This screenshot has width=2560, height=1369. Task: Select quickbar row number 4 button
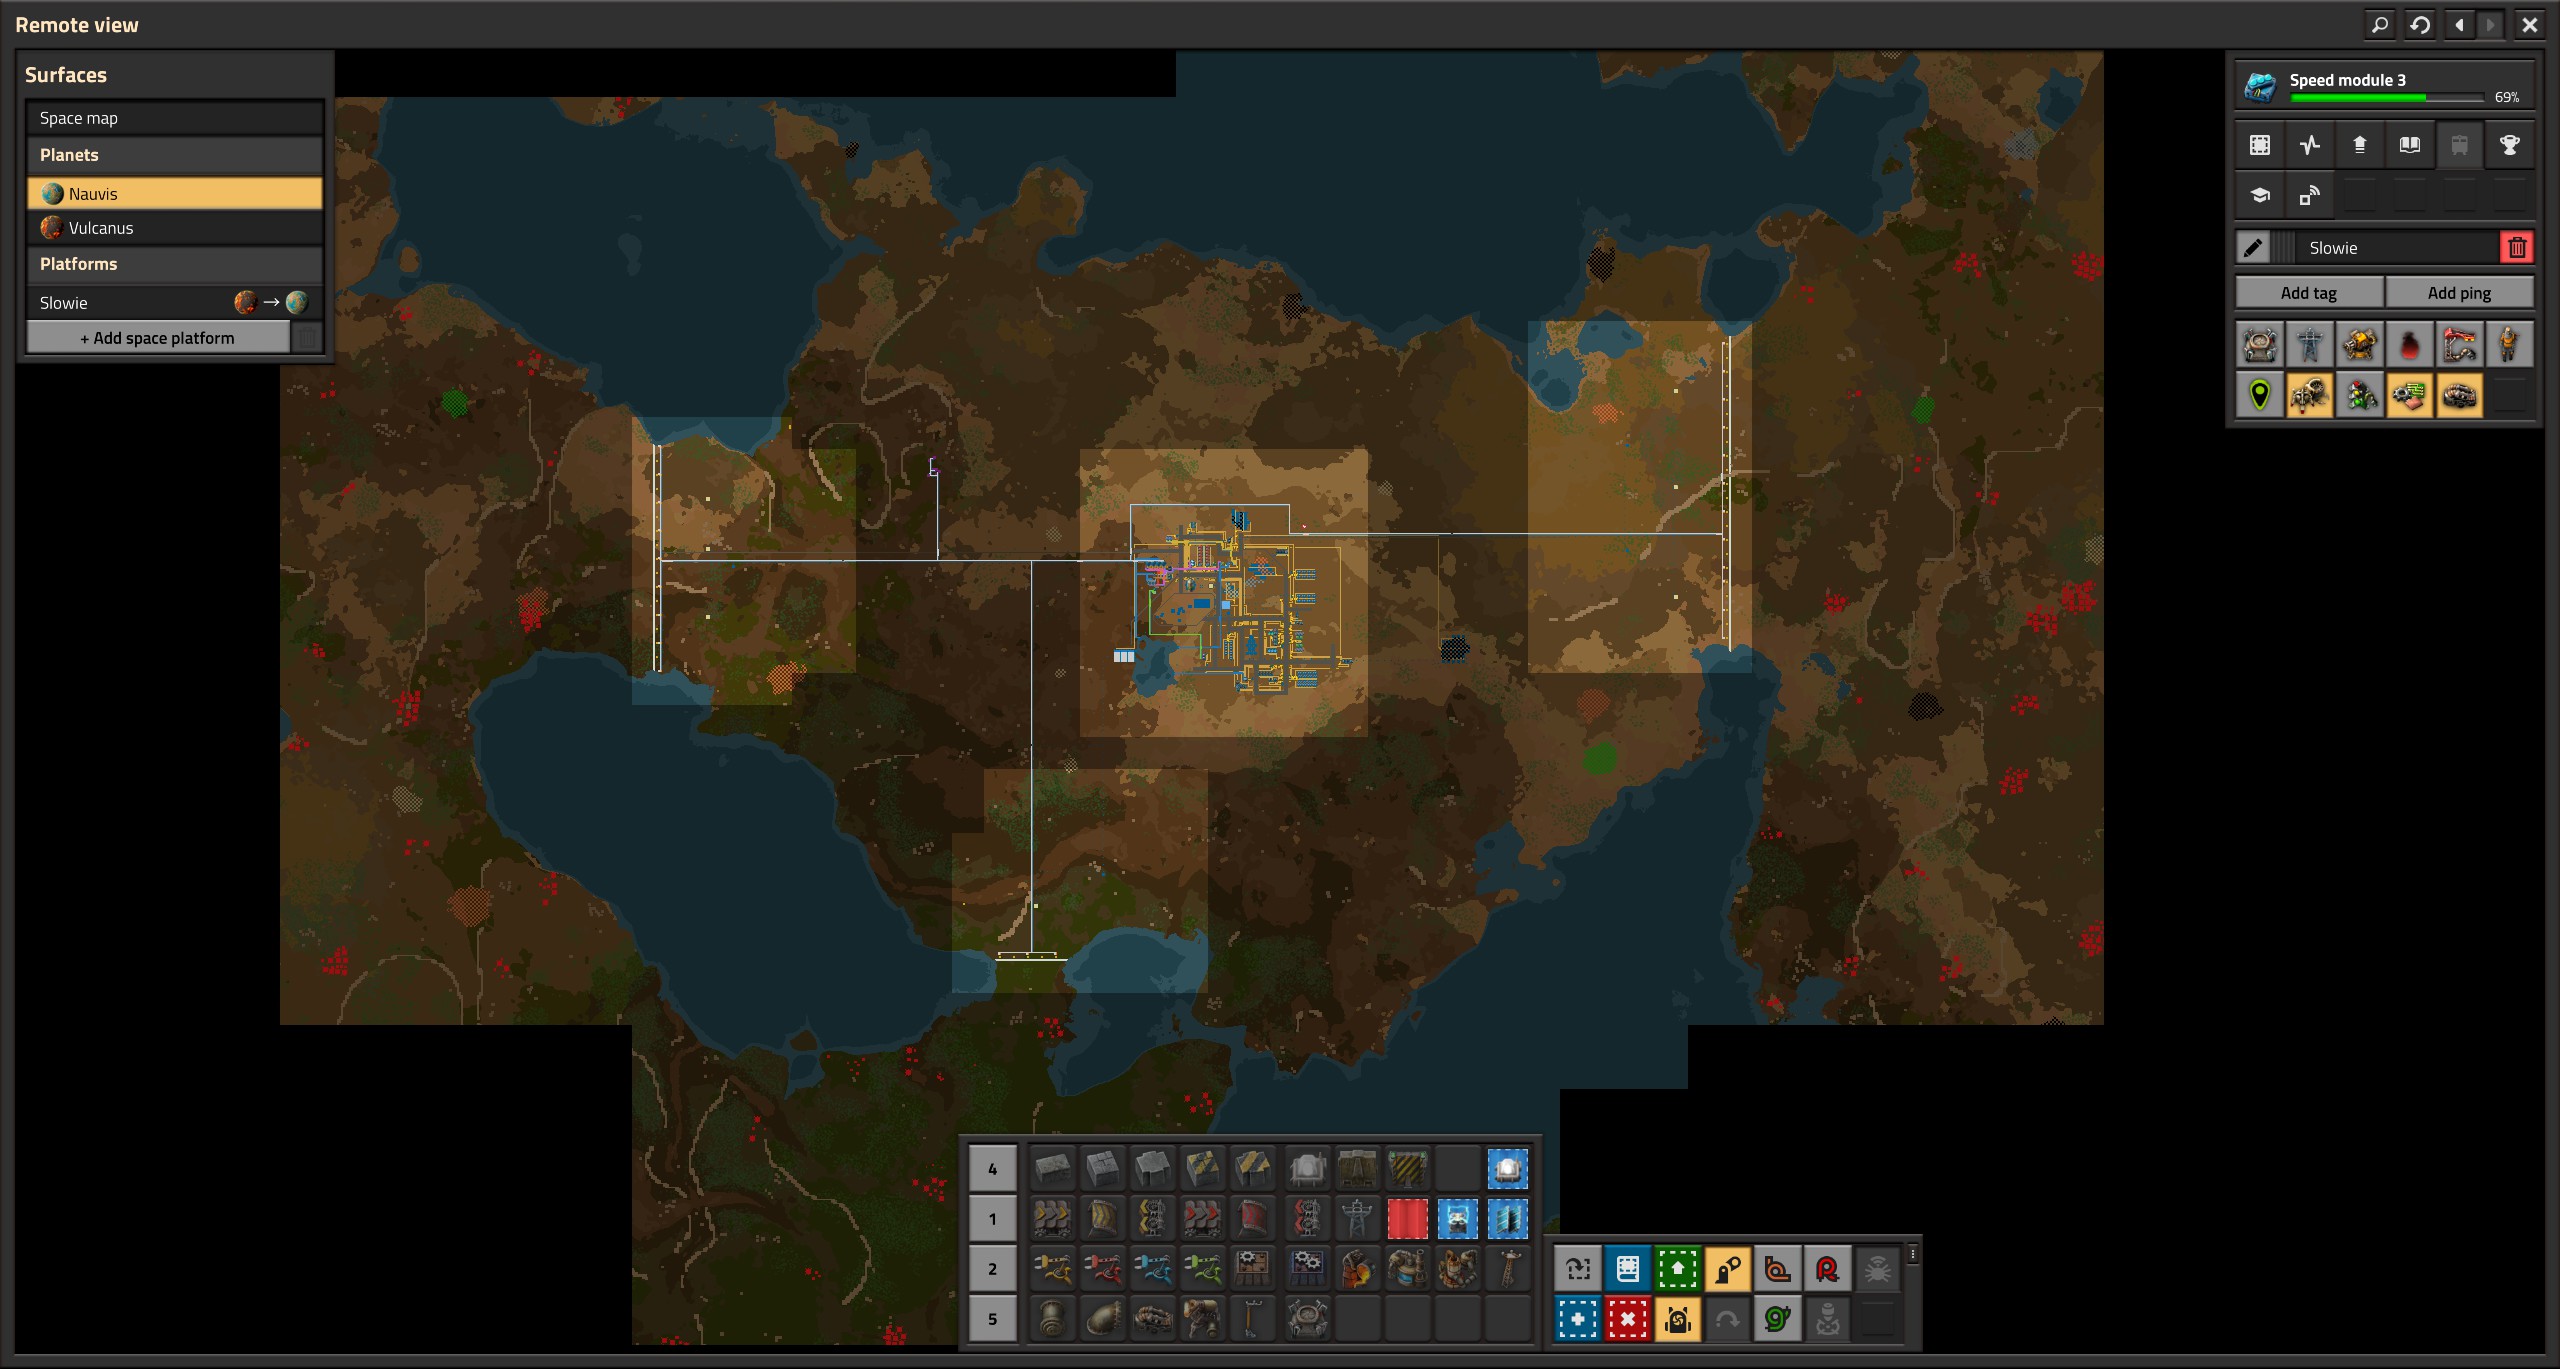992,1169
